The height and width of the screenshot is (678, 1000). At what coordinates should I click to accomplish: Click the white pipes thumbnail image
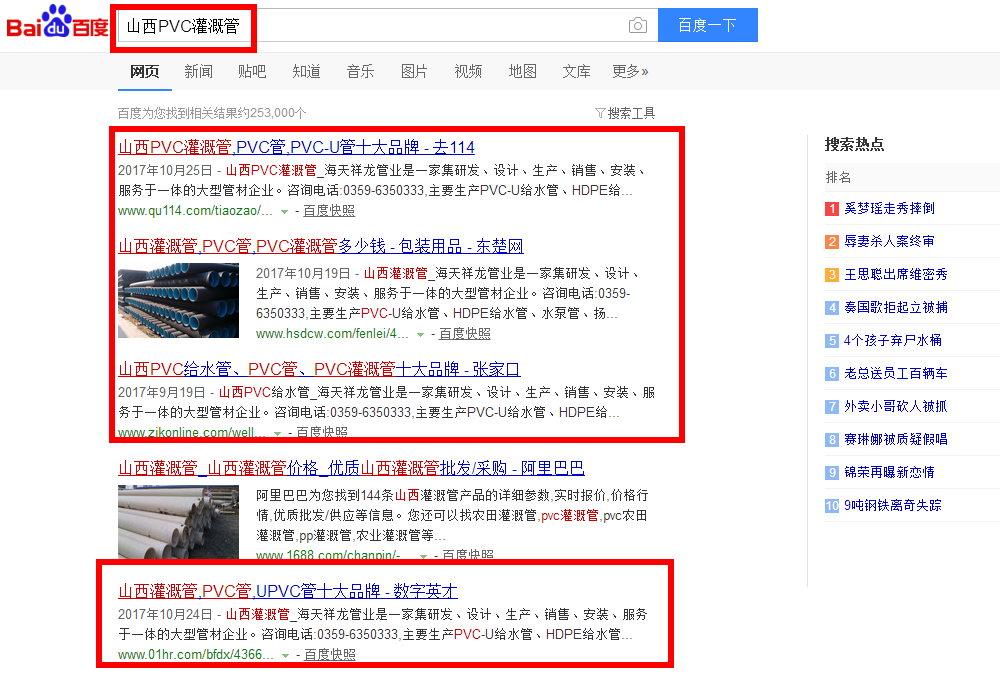[179, 522]
